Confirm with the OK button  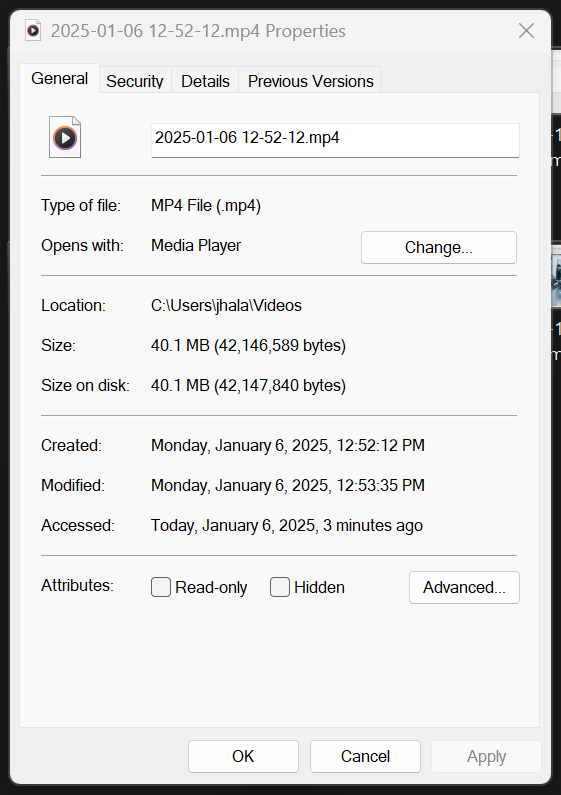point(243,756)
